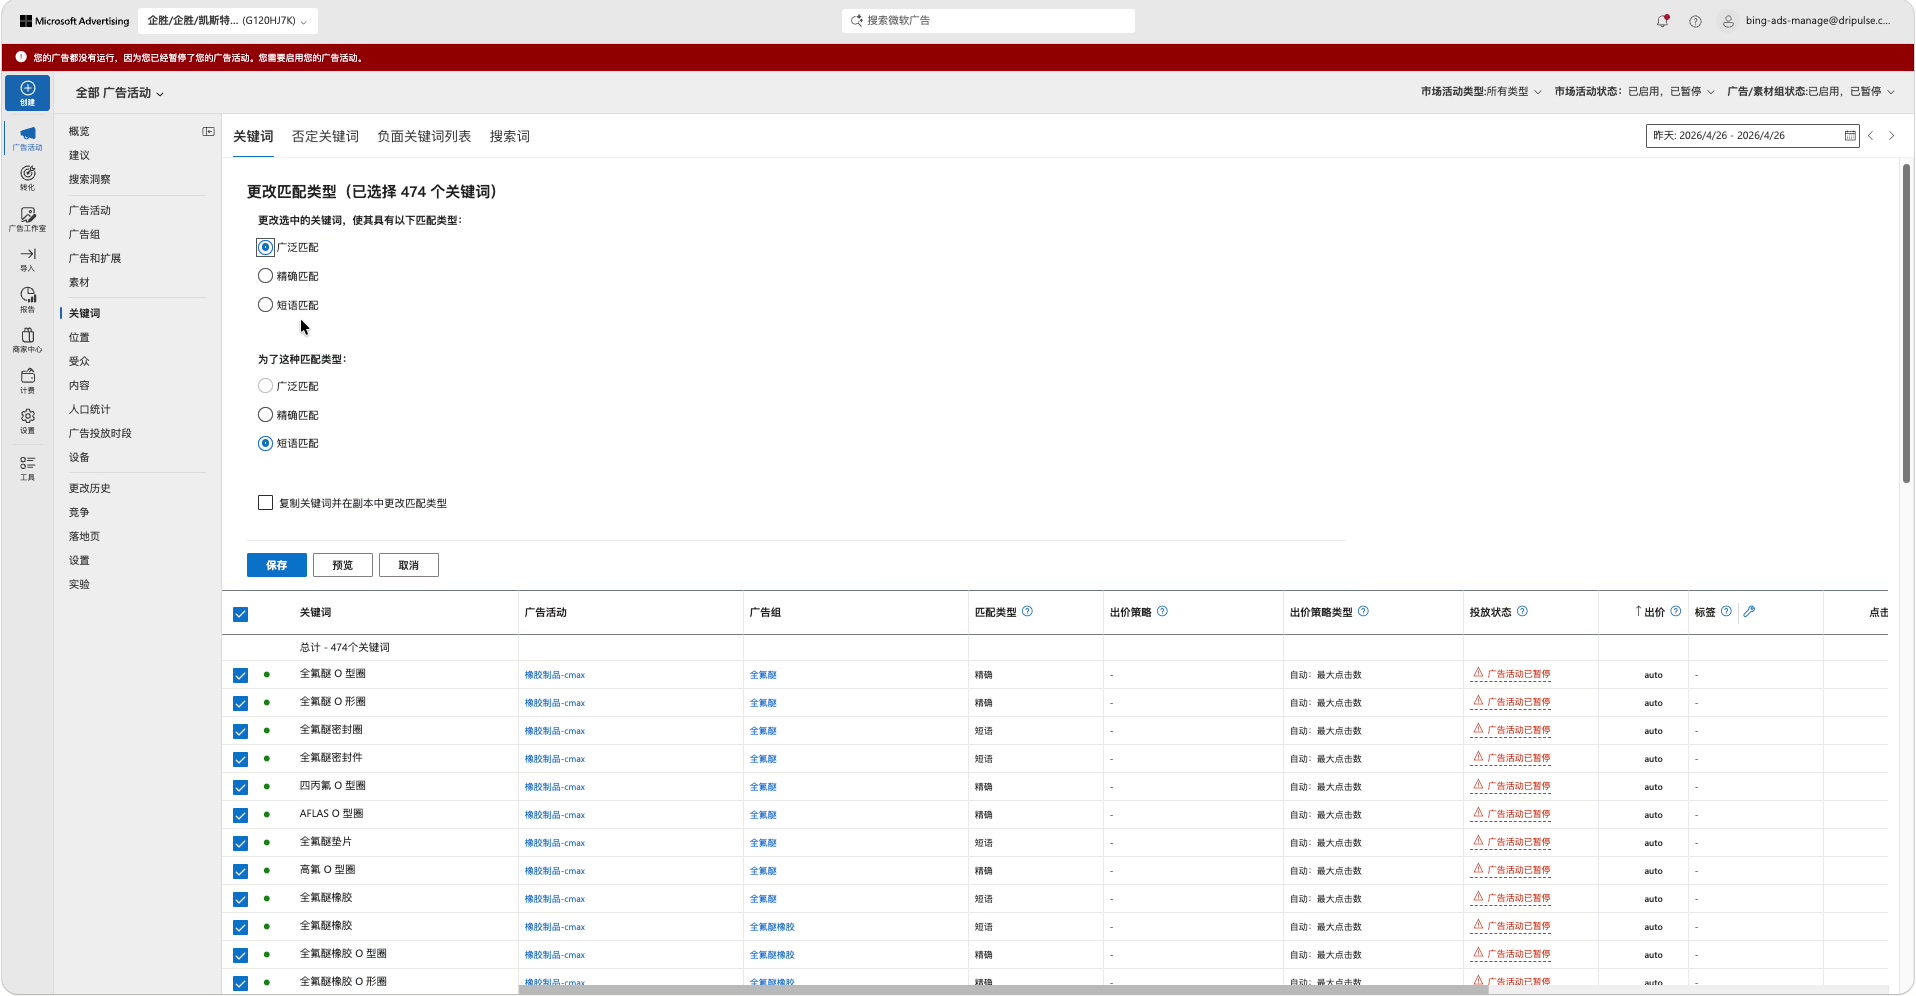The width and height of the screenshot is (1916, 996).
Task: Switch to 负面关键词列表 tab
Action: [x=424, y=136]
